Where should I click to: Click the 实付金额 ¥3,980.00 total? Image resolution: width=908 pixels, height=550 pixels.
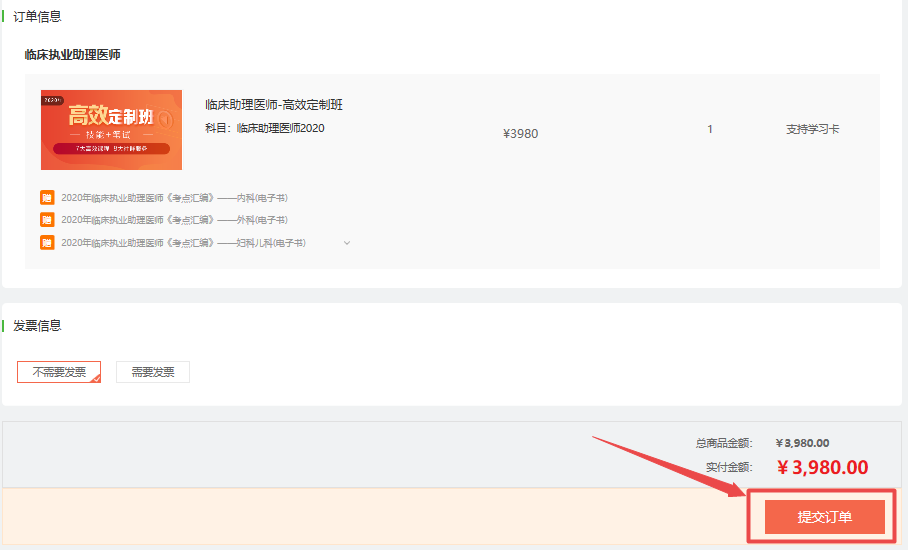822,467
